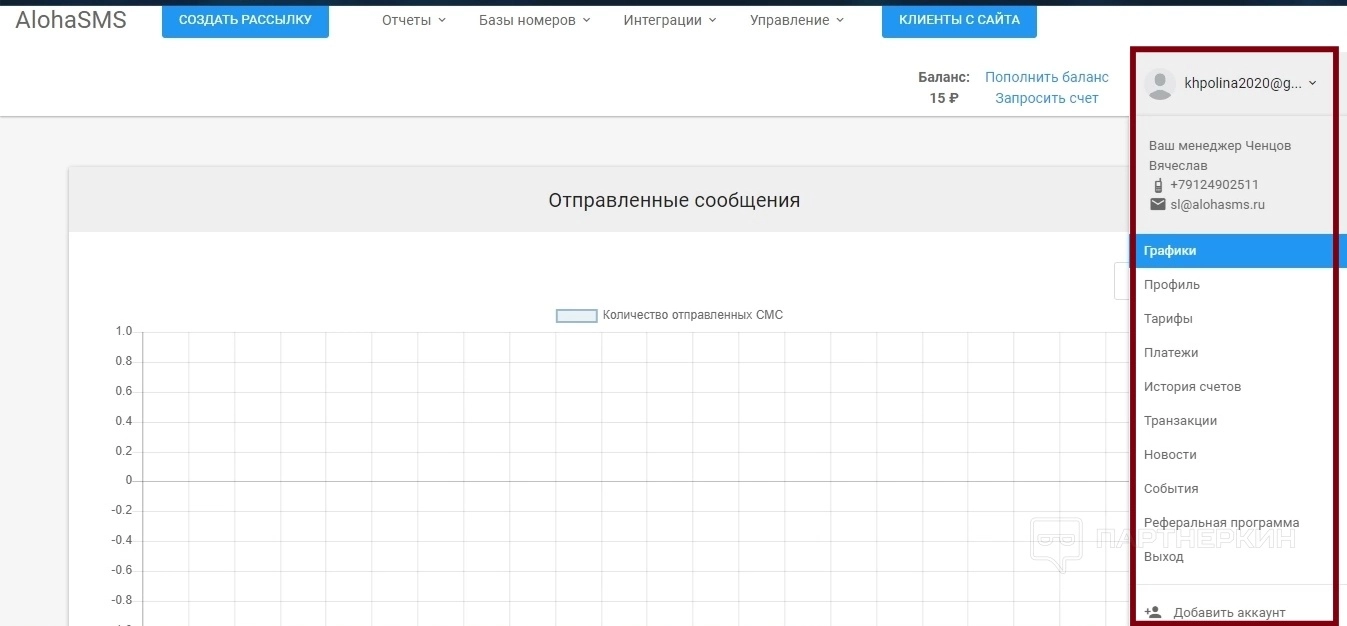Click the СОЗДАТЬ РАССЫЛКУ button
Viewport: 1347px width, 626px height.
tap(245, 20)
